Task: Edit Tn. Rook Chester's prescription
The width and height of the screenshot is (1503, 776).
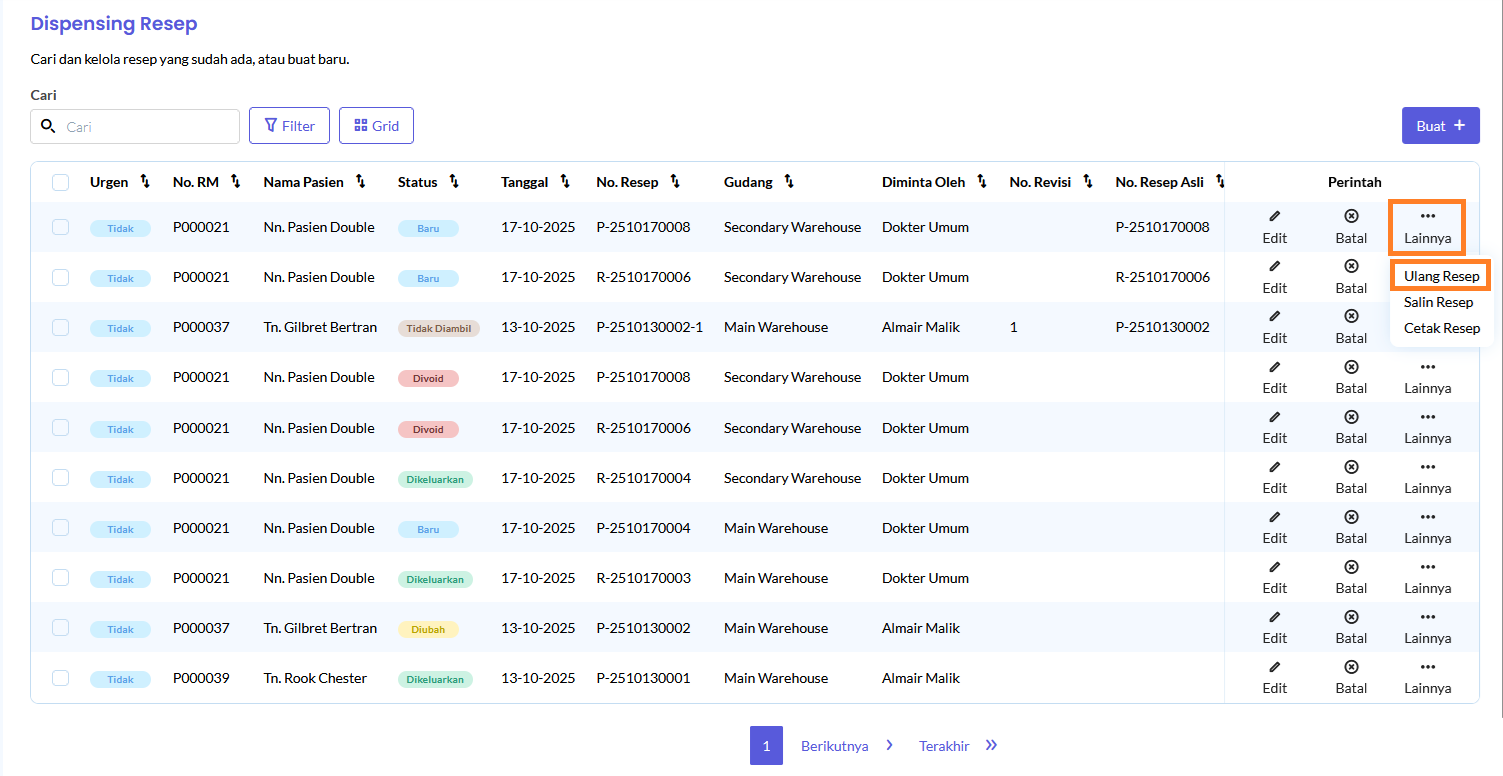Action: [1274, 677]
